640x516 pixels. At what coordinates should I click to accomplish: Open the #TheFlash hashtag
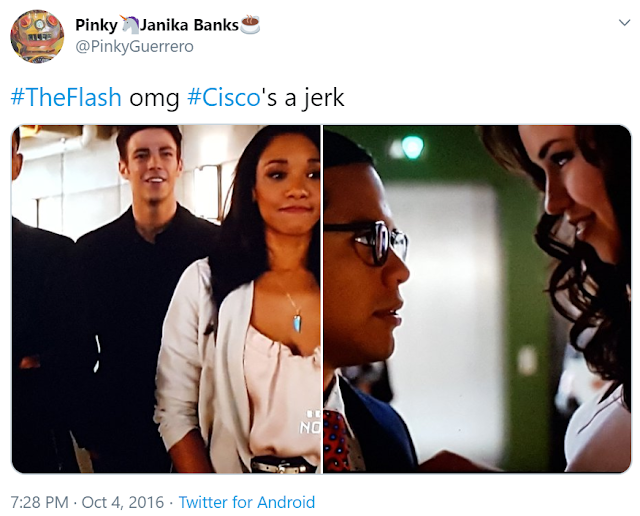click(66, 98)
